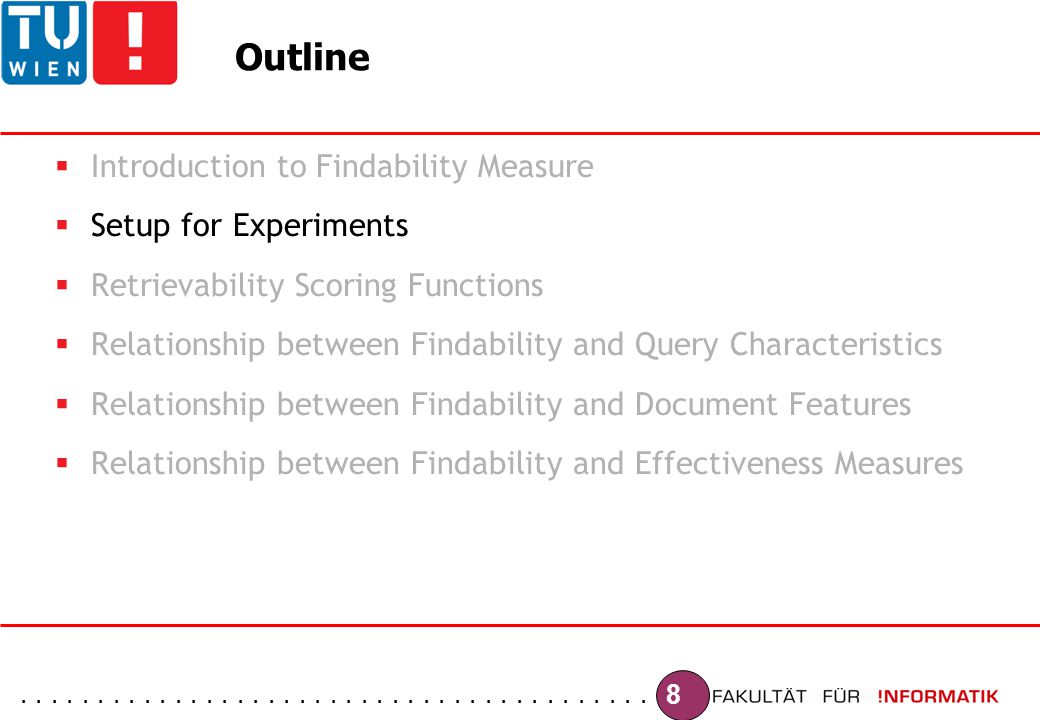
Task: Click the red !NFORMATIK footer text
Action: tap(938, 696)
